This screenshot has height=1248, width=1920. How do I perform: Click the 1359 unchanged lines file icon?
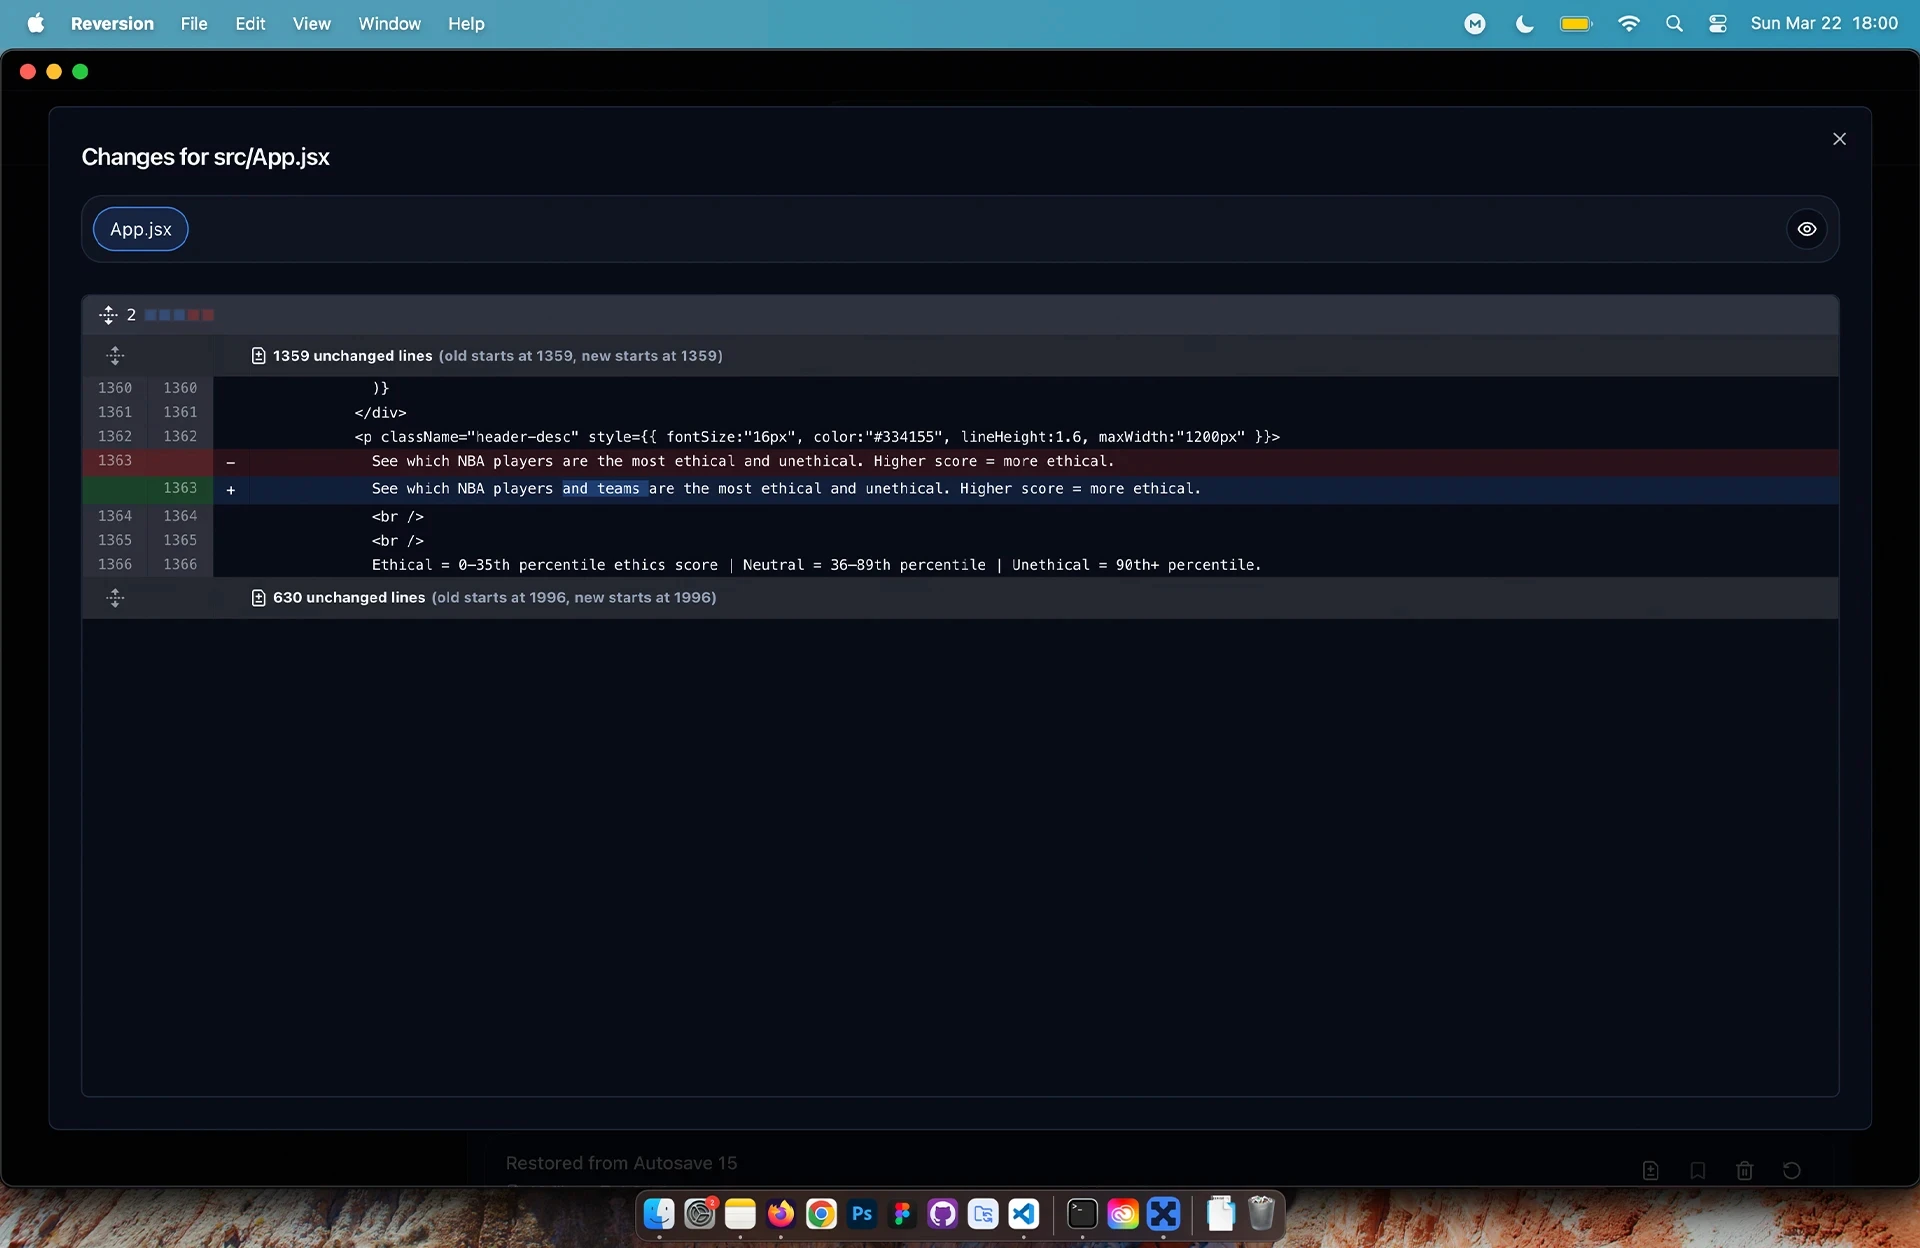click(258, 356)
